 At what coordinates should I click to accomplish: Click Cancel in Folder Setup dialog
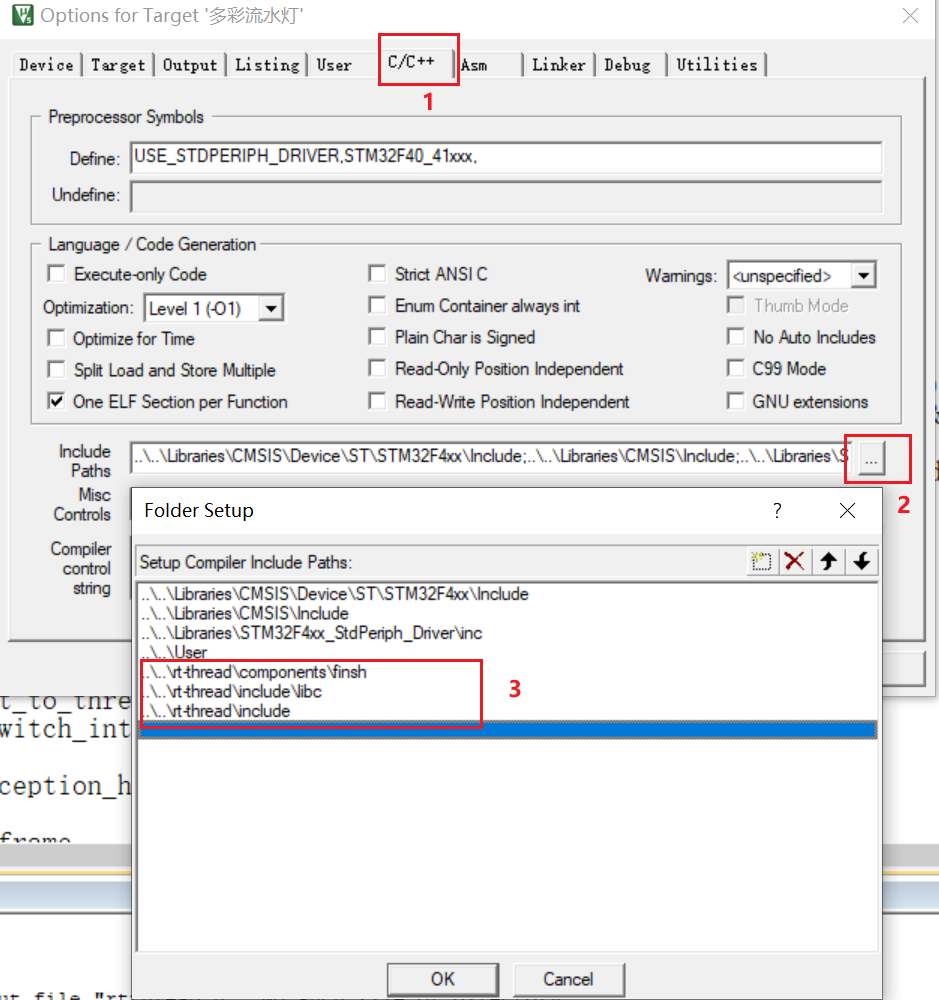point(568,979)
